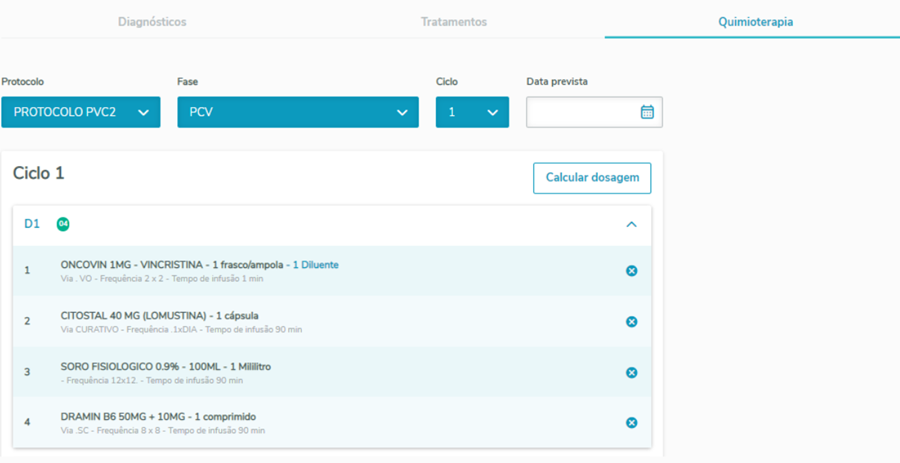Switch to the Diagnósticos tab

pyautogui.click(x=152, y=22)
